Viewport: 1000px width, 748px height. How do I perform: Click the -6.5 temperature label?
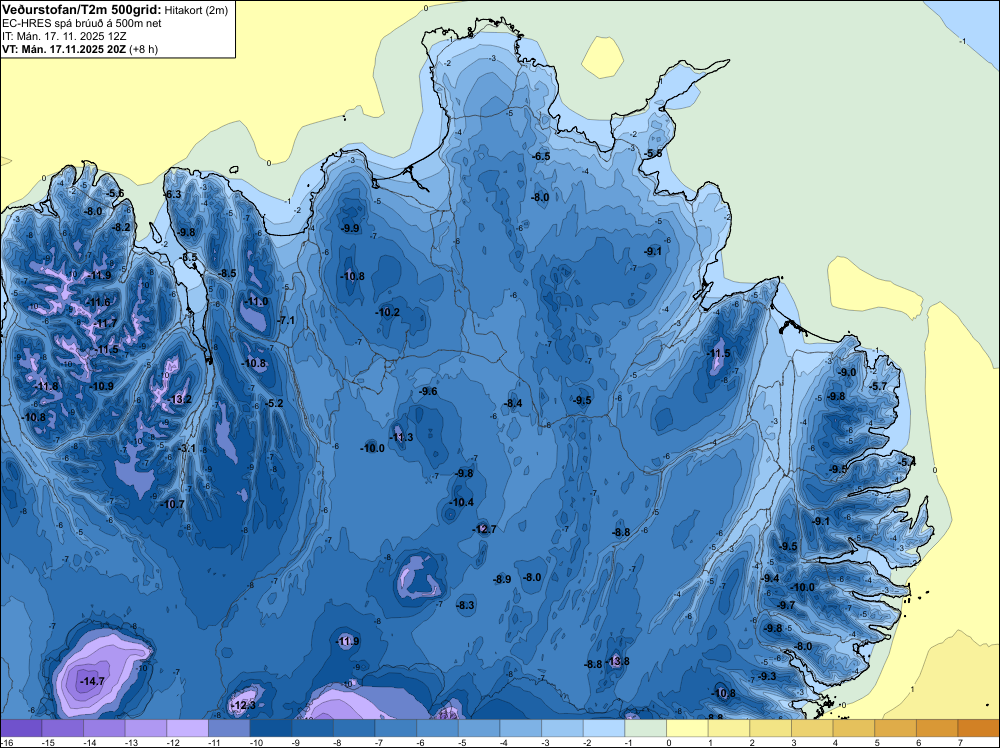coord(541,156)
